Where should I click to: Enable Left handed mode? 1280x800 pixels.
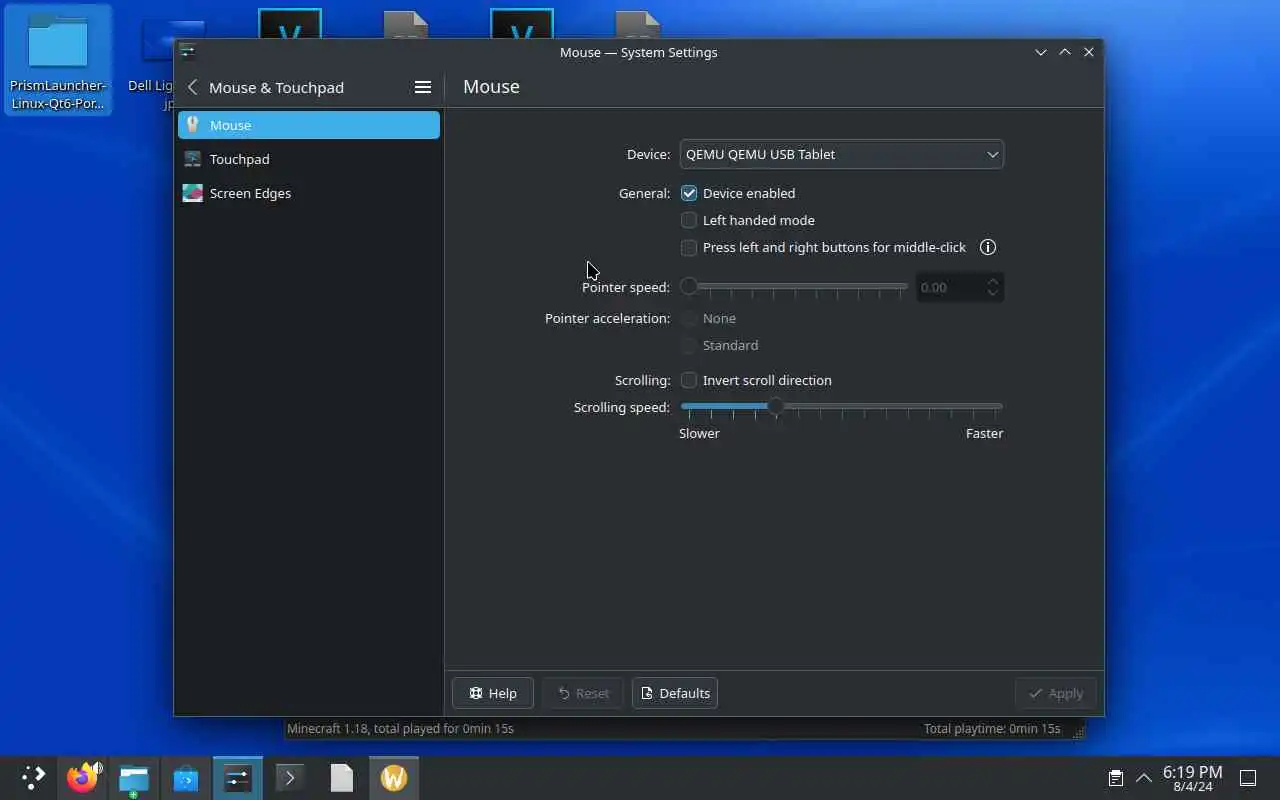click(x=689, y=220)
